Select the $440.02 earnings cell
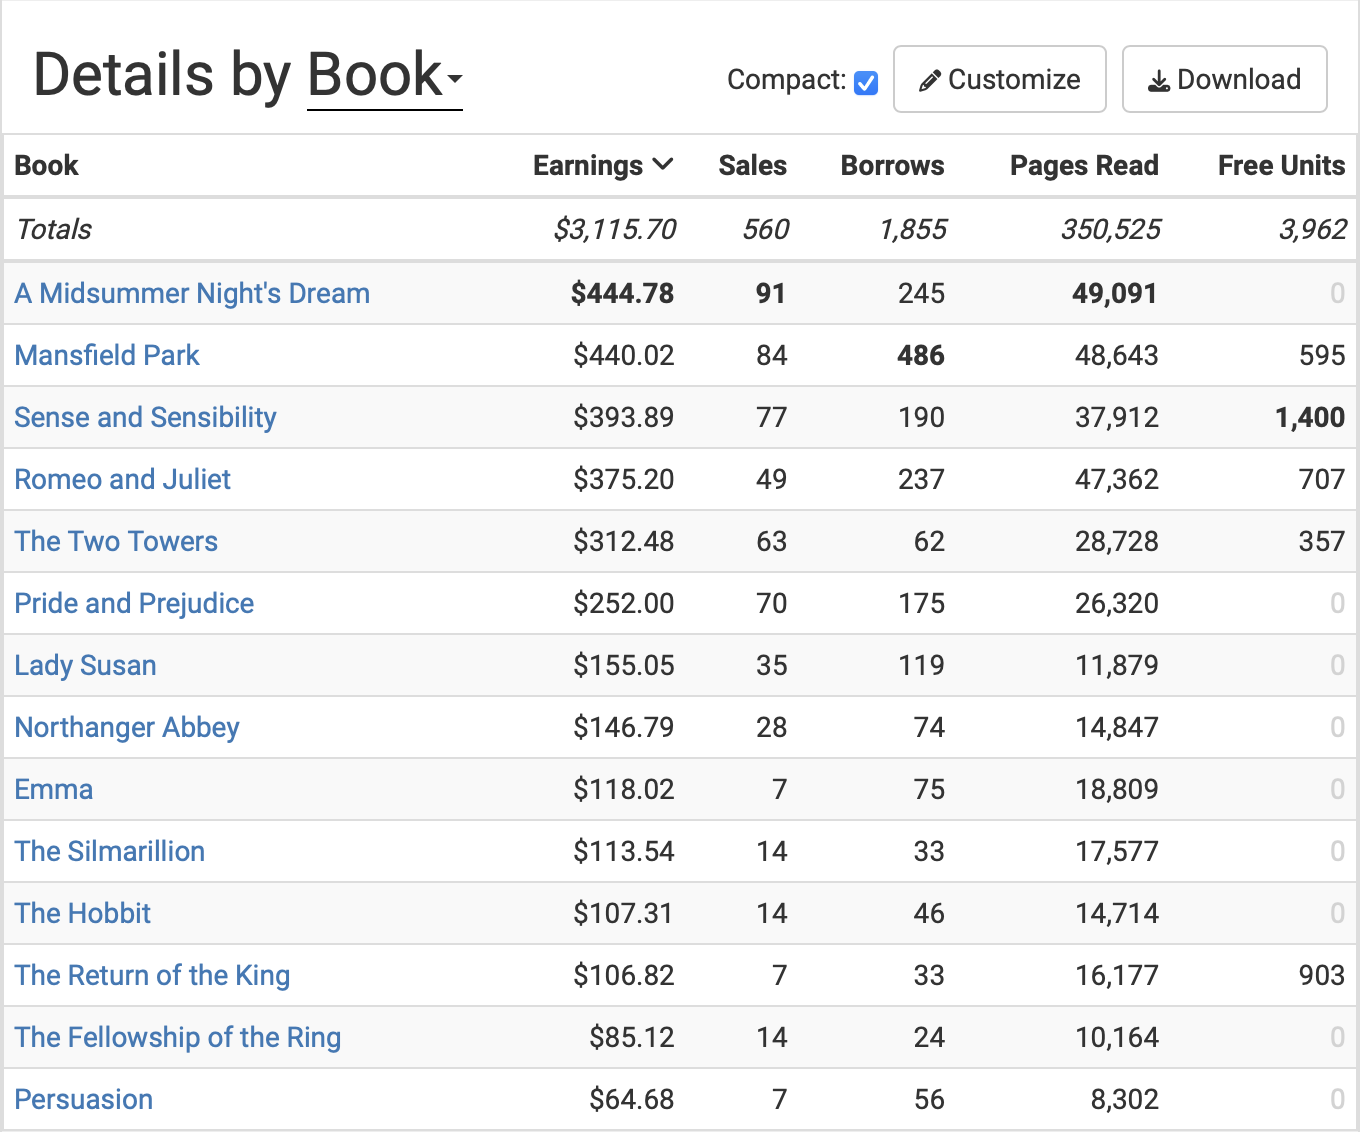Screen dimensions: 1360x1132 (x=623, y=355)
